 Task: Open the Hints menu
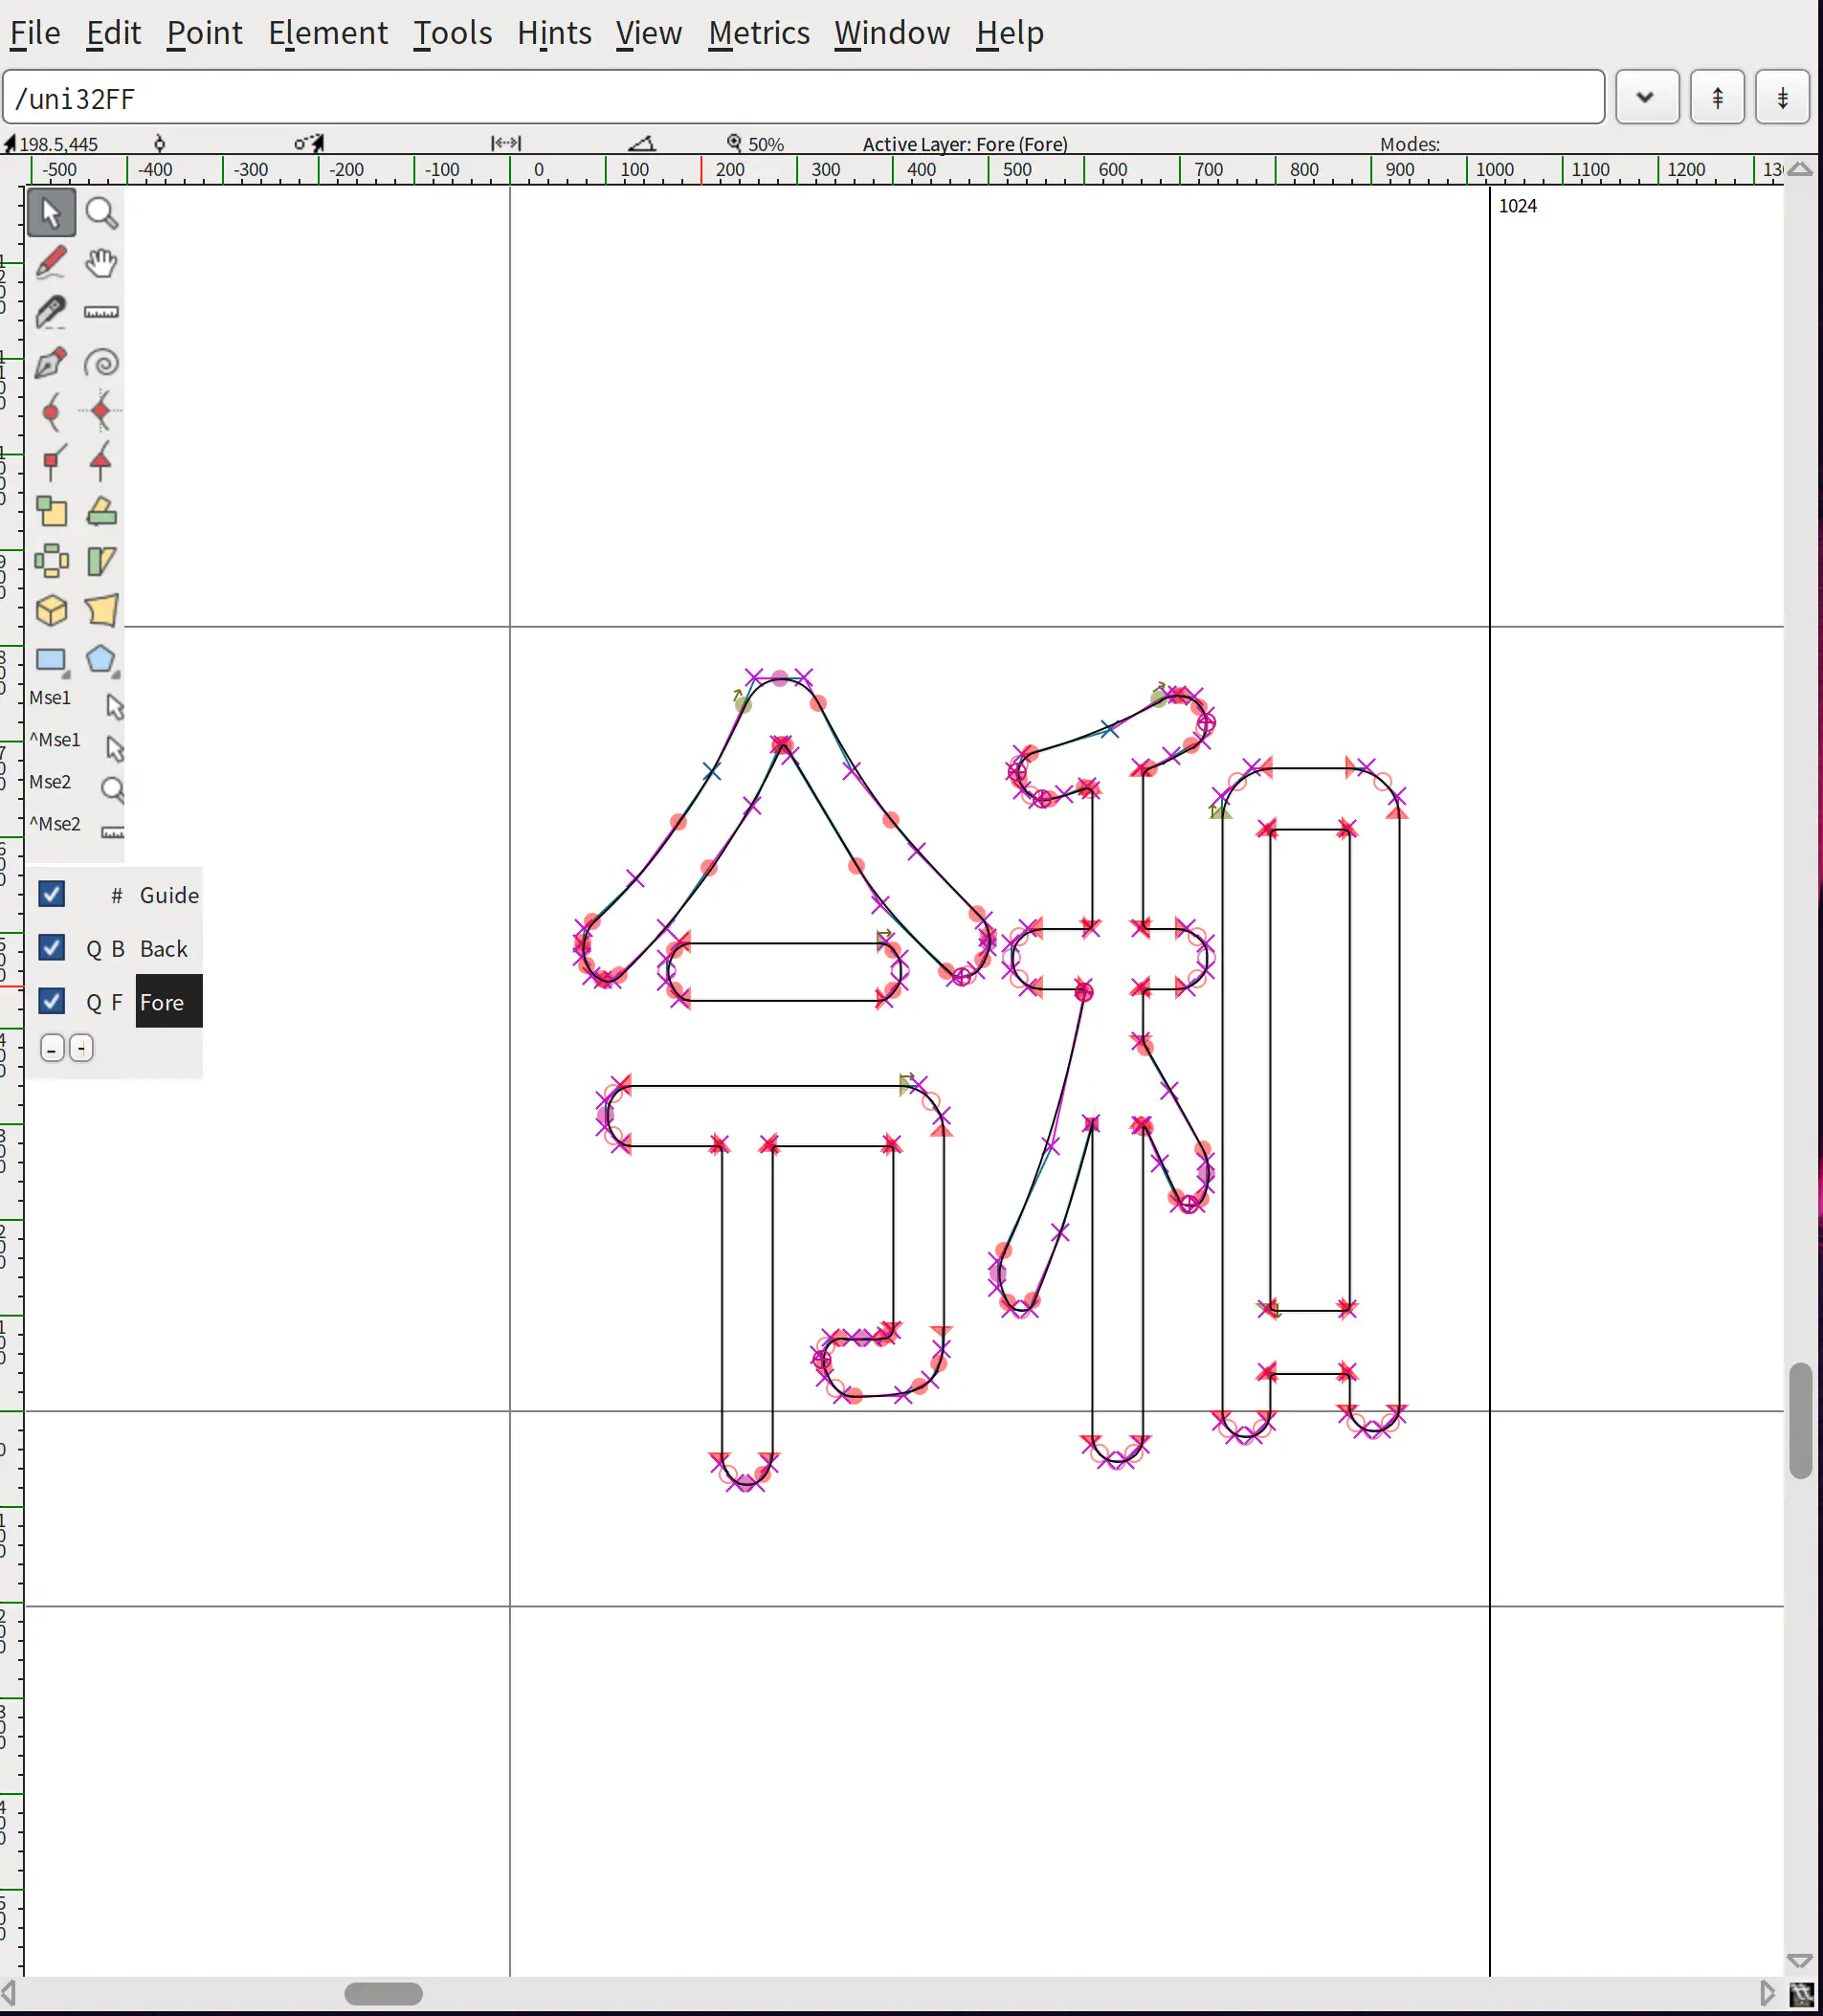pos(554,33)
